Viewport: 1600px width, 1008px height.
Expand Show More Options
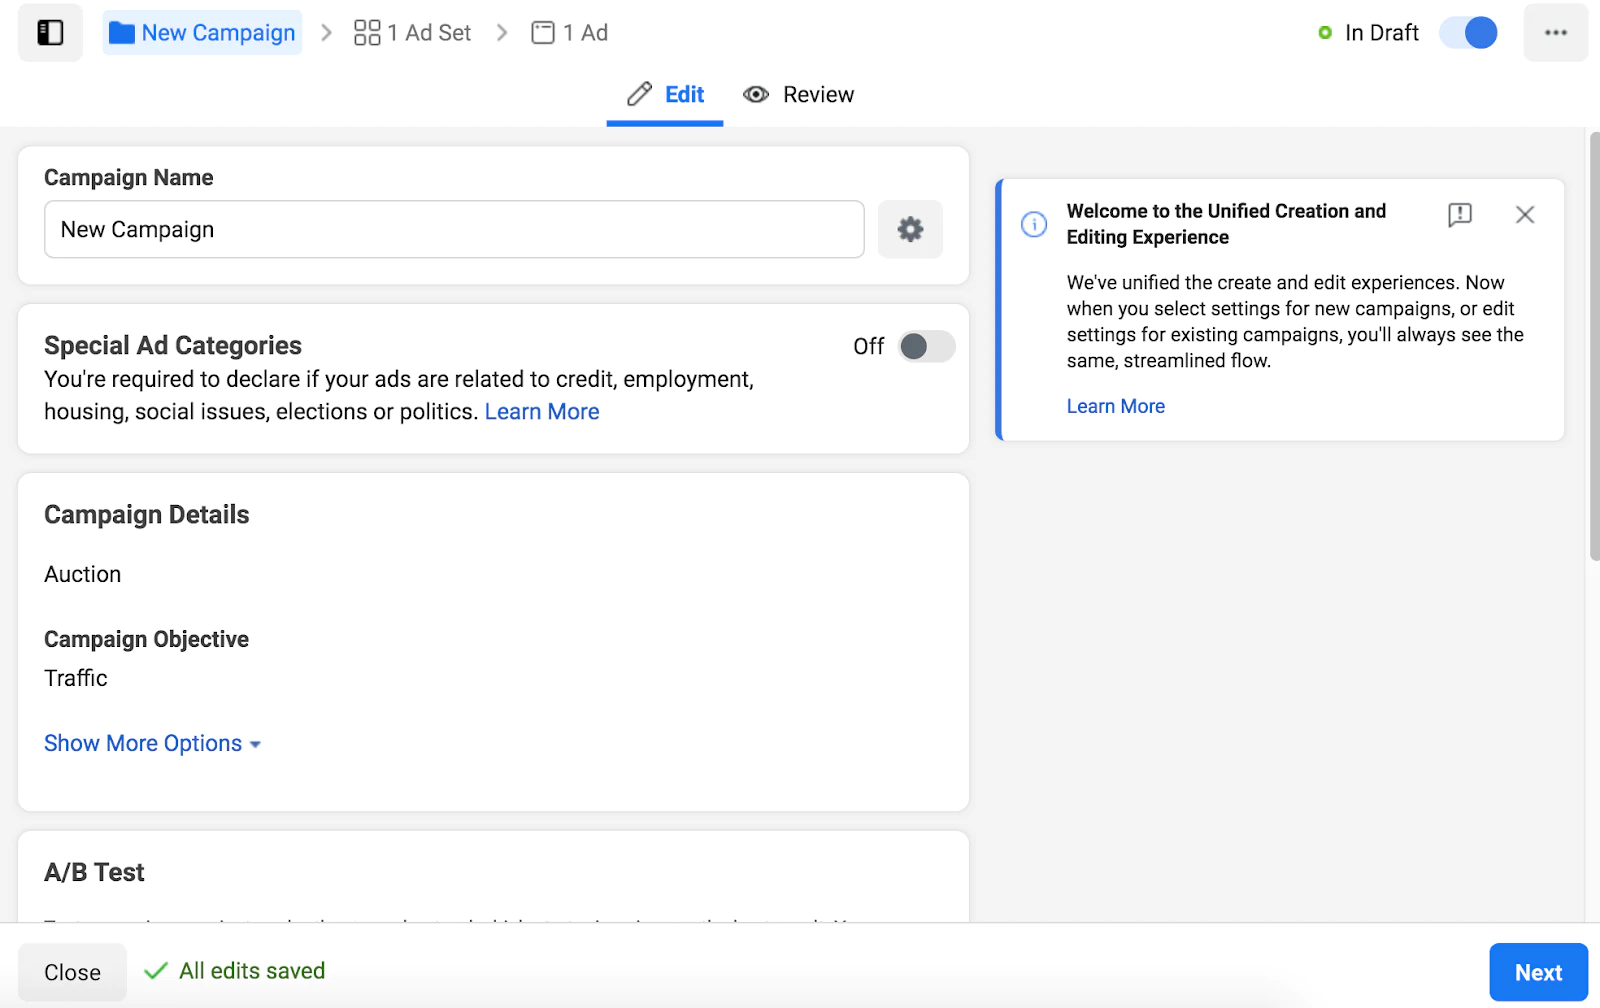[152, 744]
